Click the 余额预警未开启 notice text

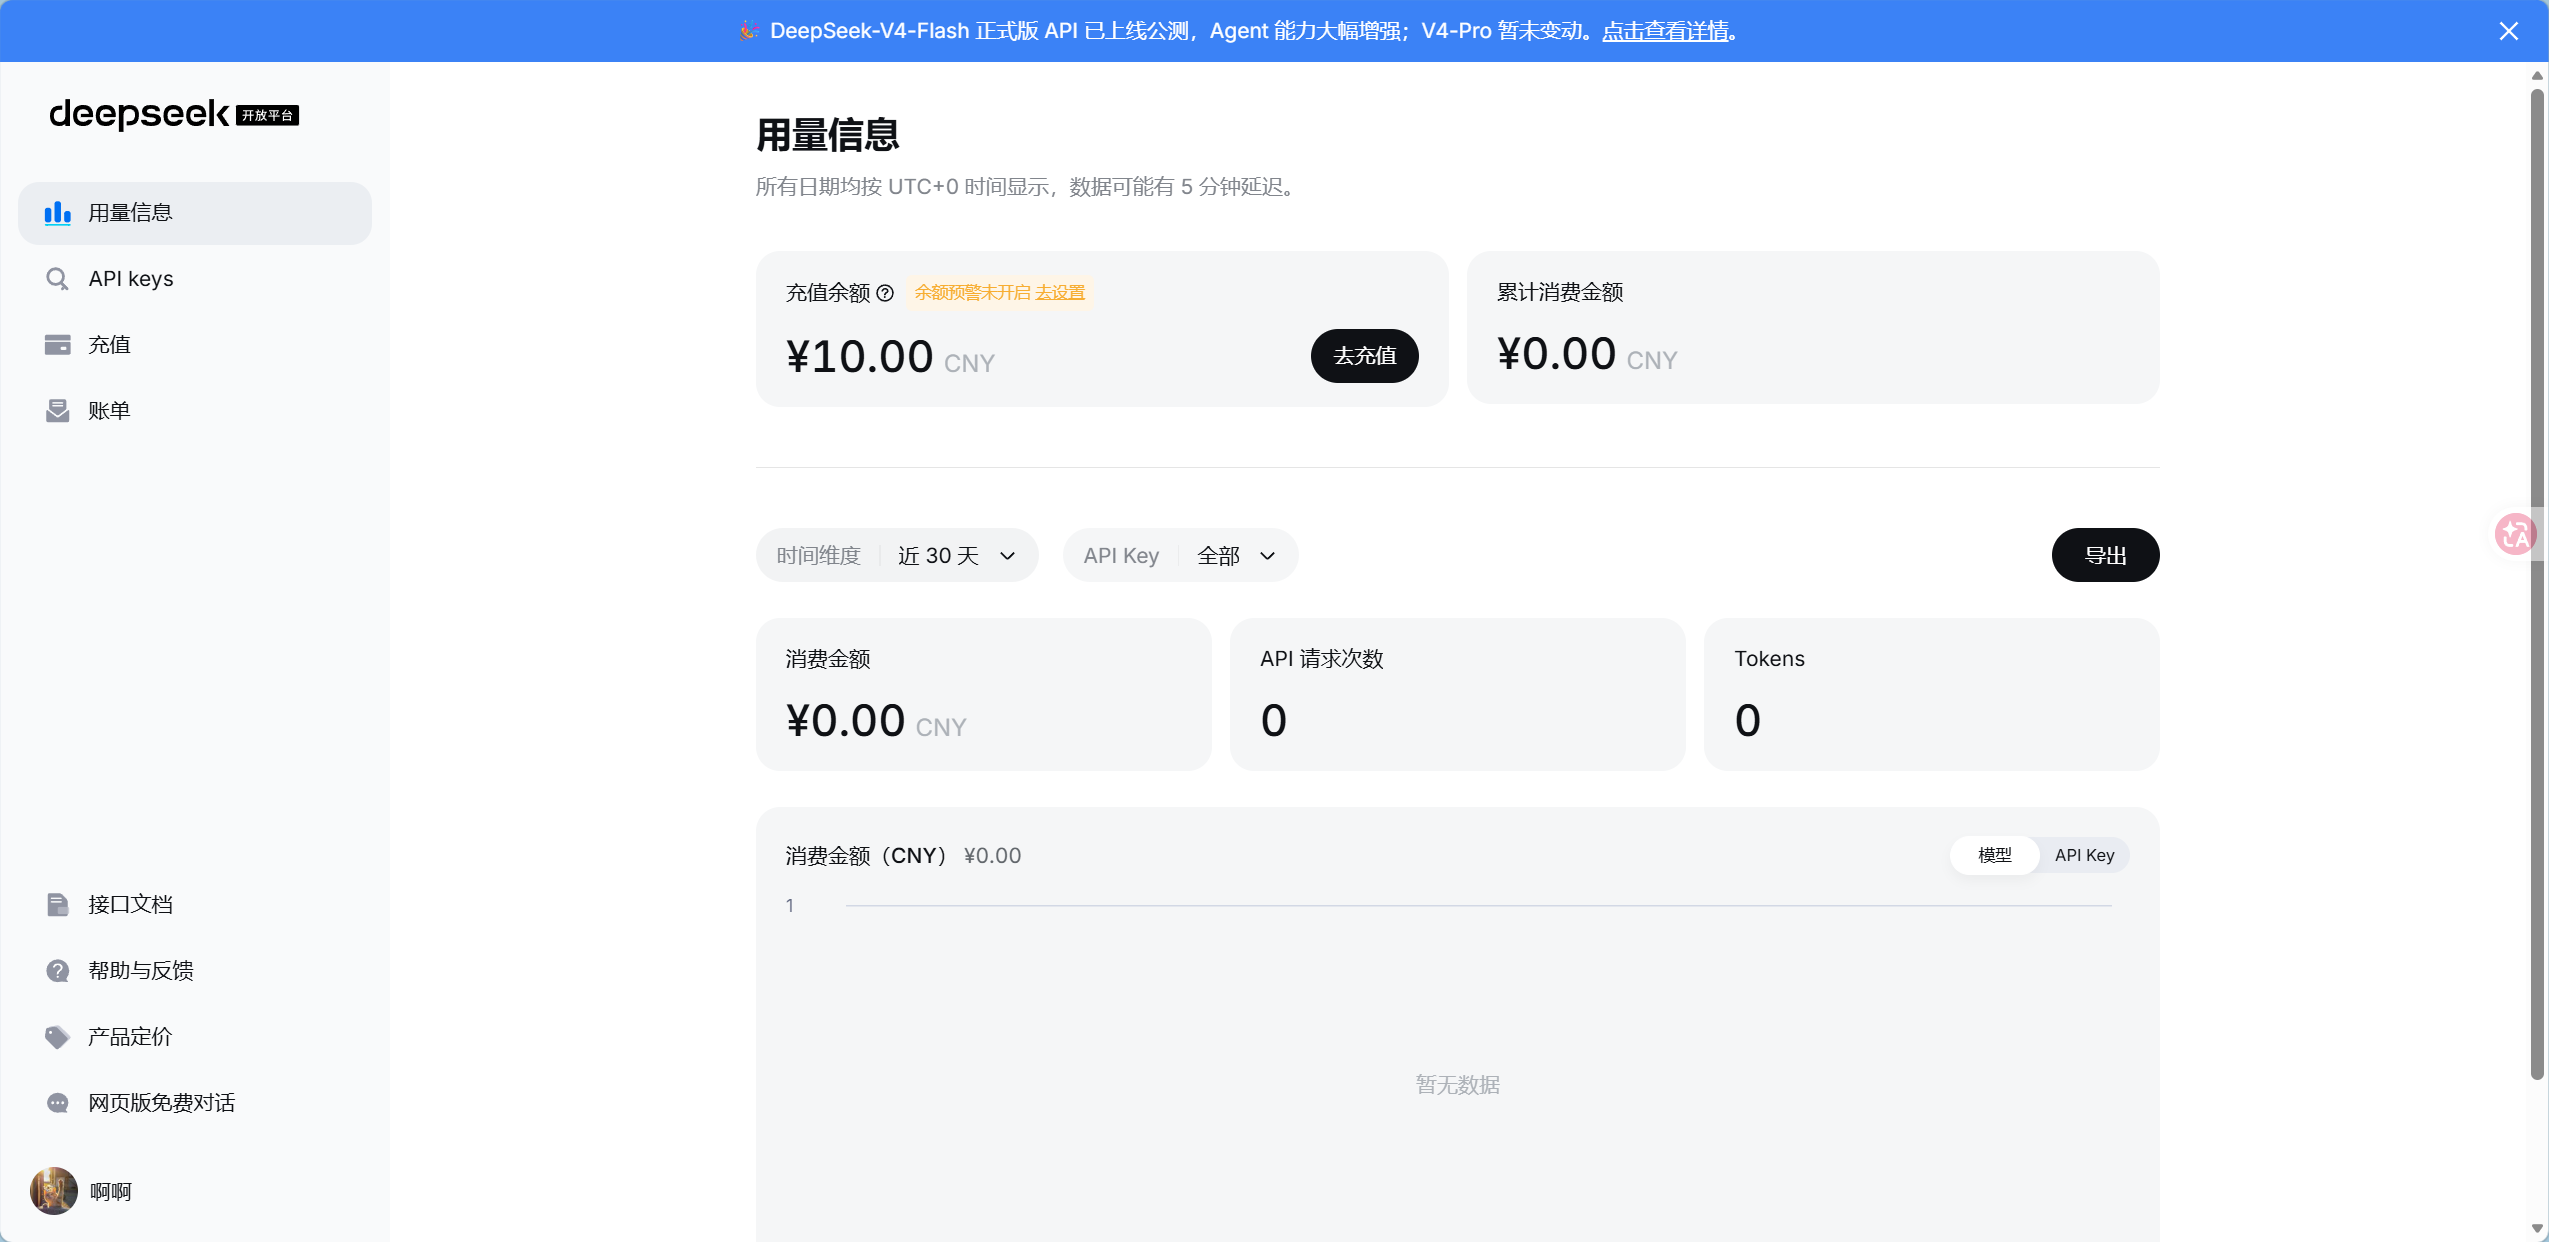(972, 293)
